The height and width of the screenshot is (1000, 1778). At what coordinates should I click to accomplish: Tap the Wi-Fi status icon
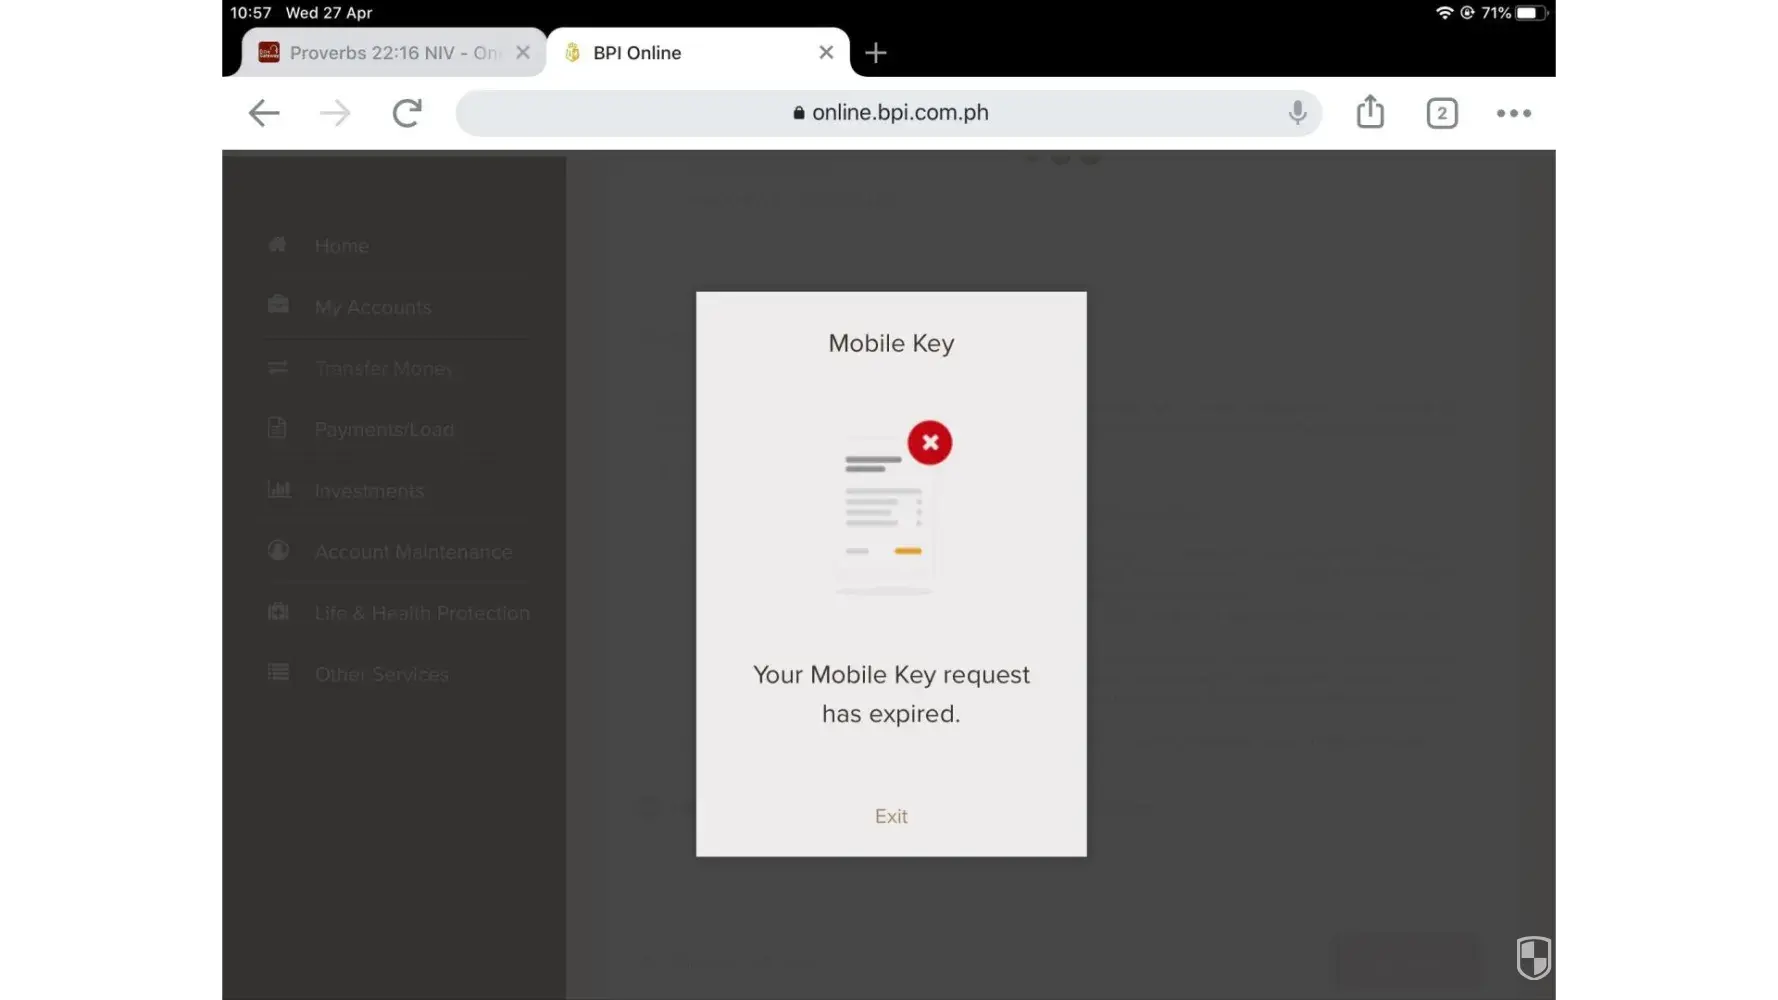click(1444, 13)
